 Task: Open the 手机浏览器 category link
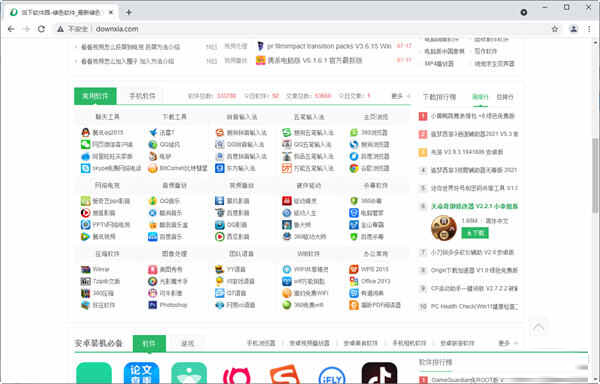pyautogui.click(x=261, y=343)
